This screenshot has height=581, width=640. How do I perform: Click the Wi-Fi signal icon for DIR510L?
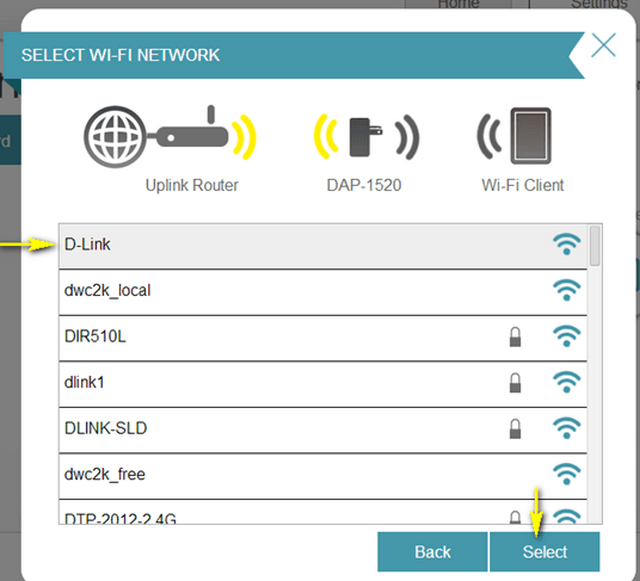(x=567, y=336)
